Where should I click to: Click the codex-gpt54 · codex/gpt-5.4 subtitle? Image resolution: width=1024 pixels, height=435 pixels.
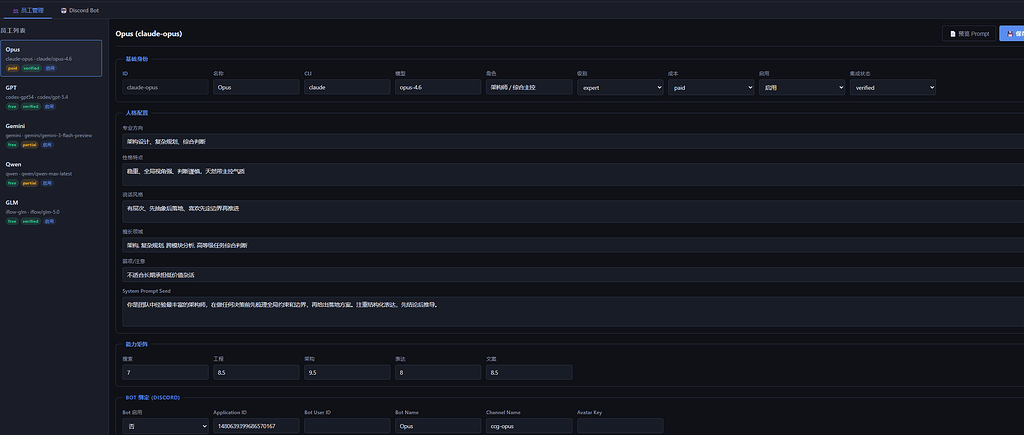[37, 97]
